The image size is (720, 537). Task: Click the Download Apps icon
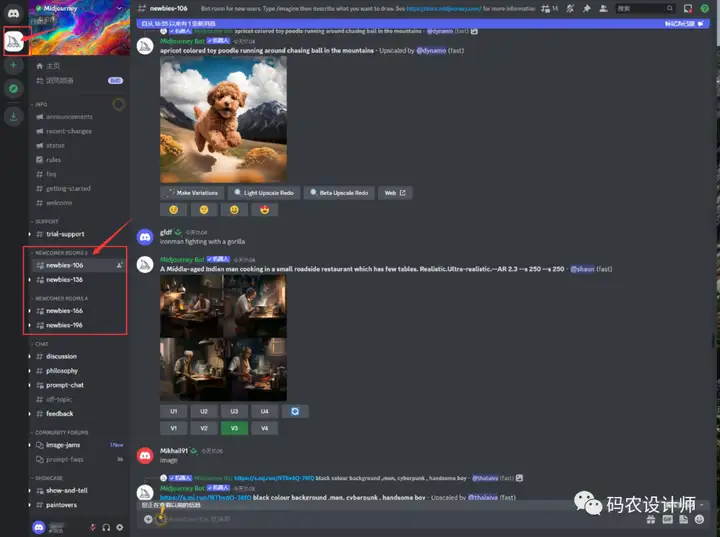[x=14, y=117]
